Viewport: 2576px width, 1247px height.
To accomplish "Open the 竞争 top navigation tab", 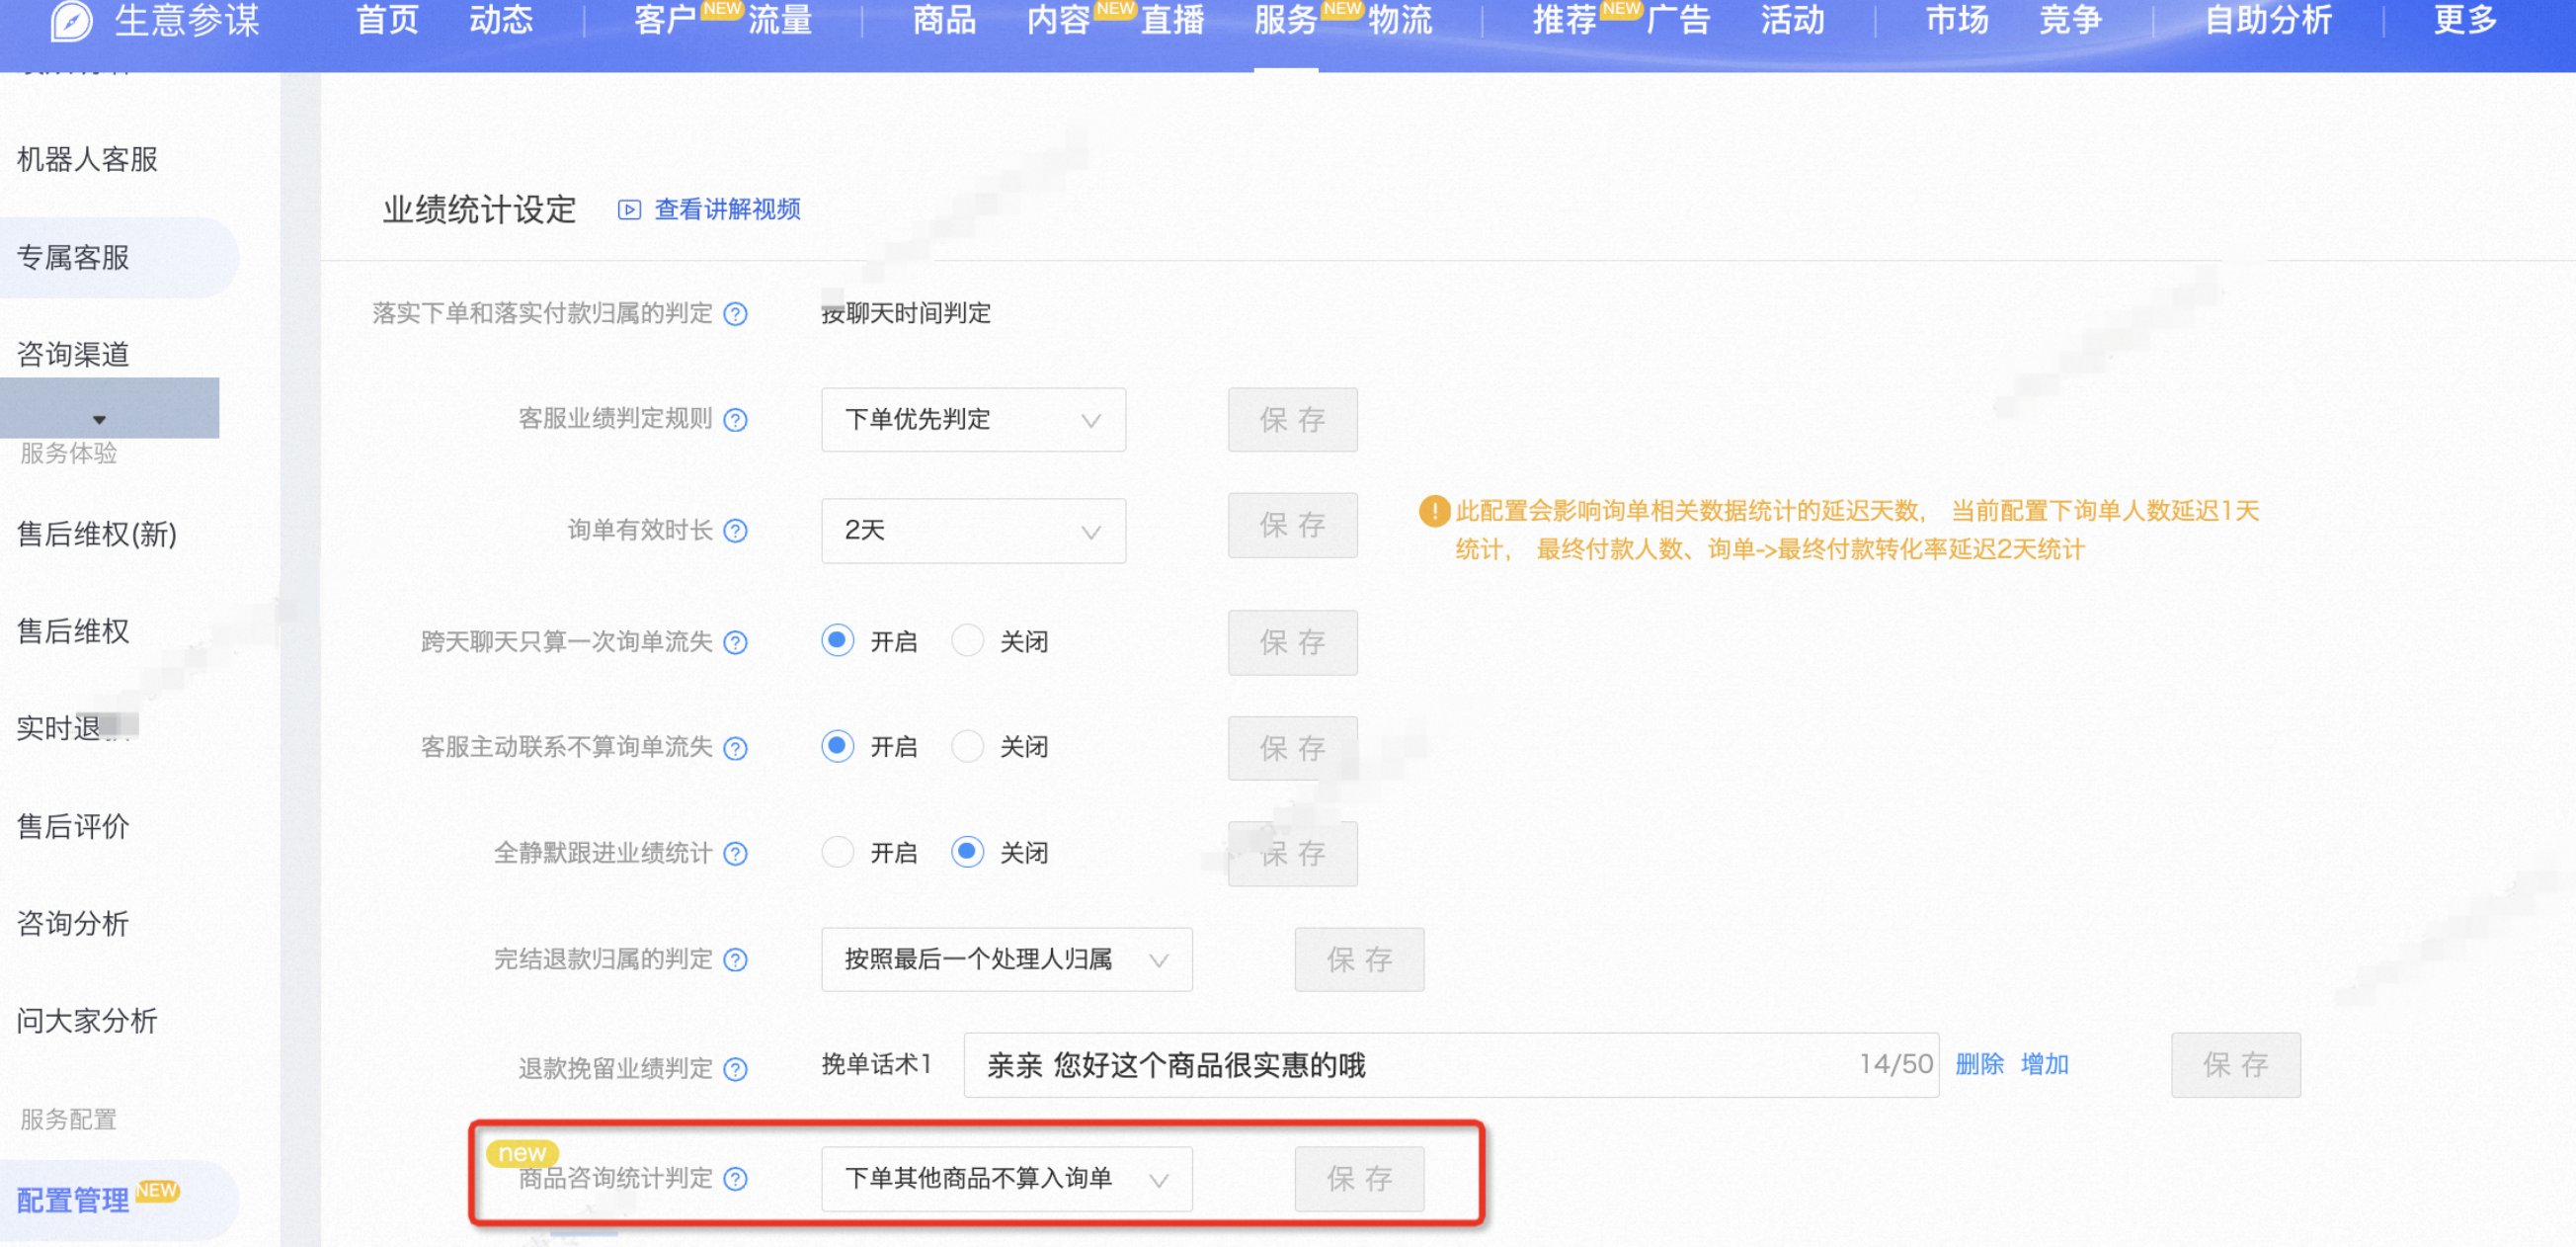I will (2071, 20).
